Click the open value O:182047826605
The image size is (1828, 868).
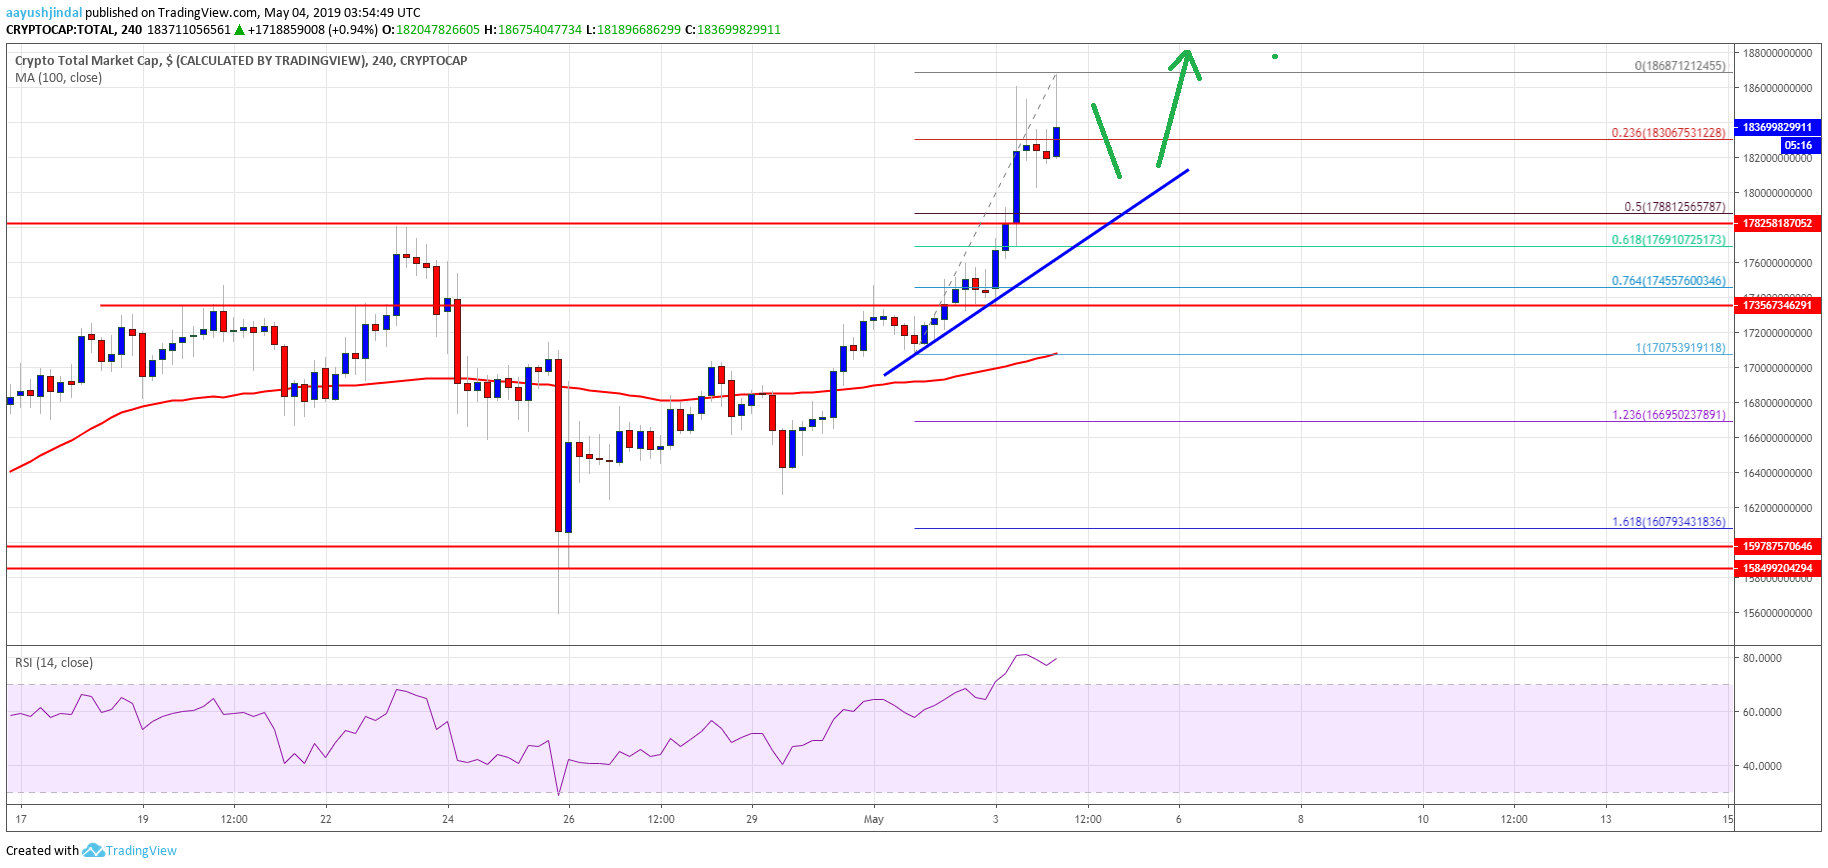[431, 30]
